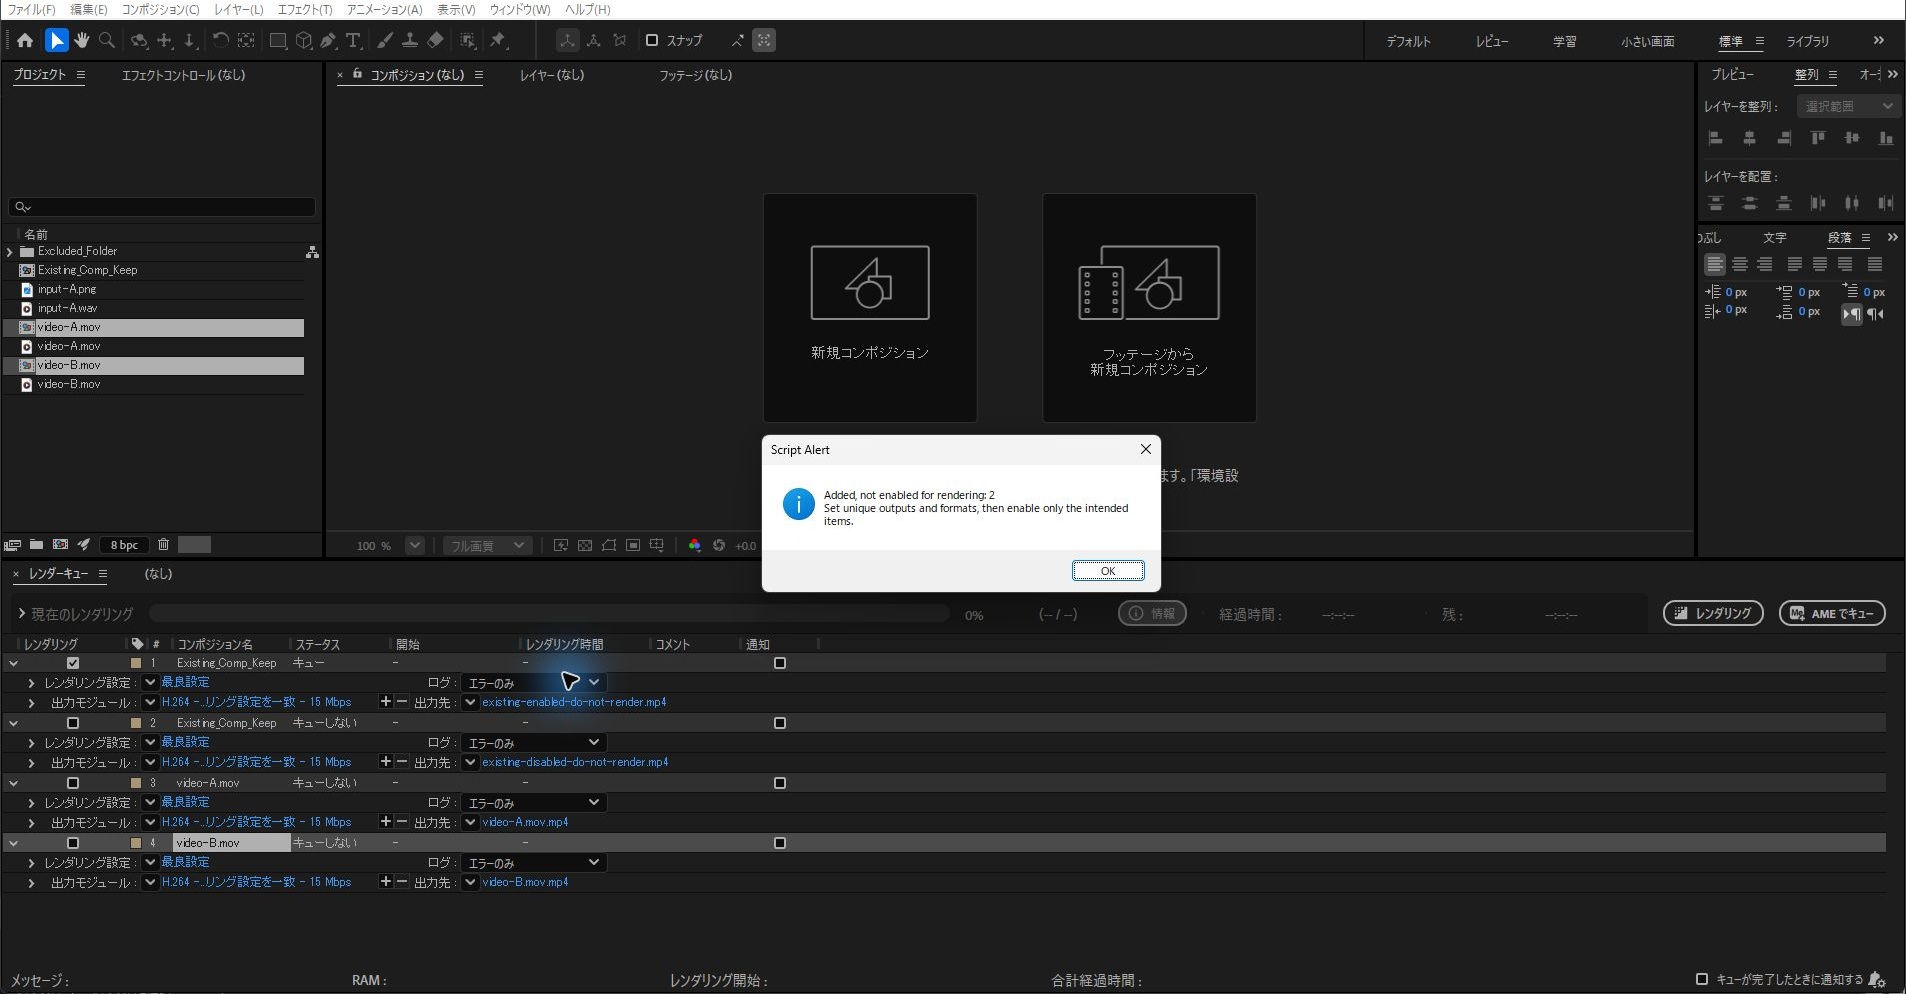Delete selected project items with trash icon
Viewport: 1906px width, 994px height.
point(163,545)
